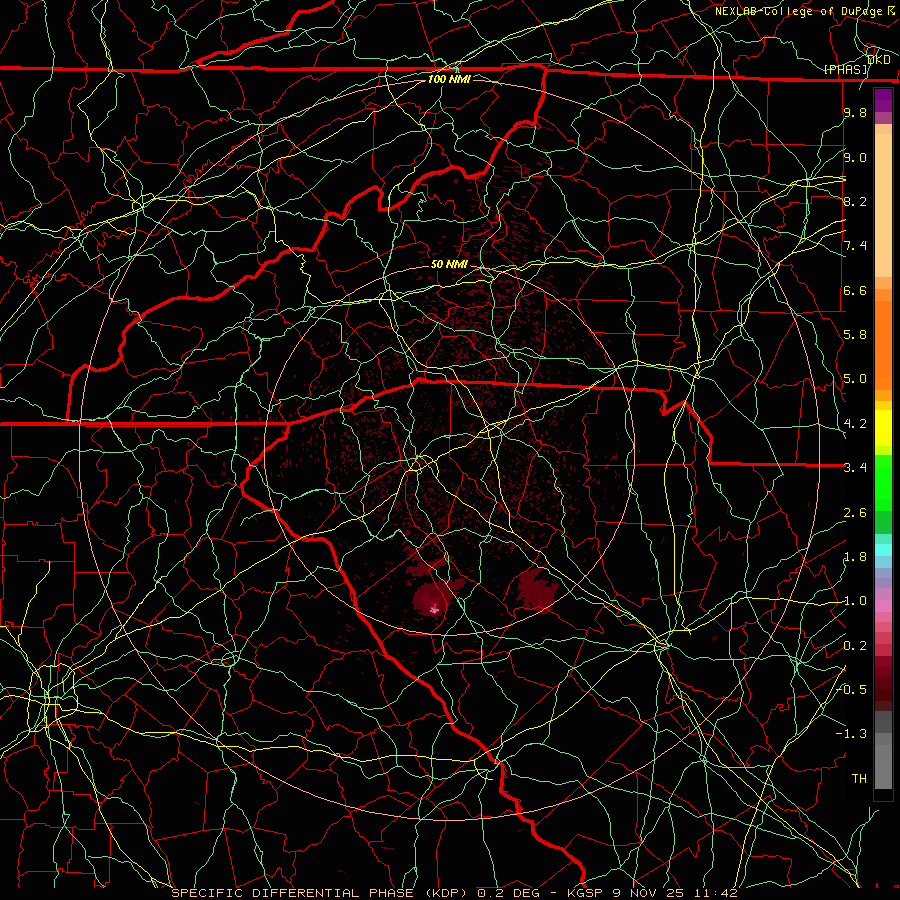The width and height of the screenshot is (900, 900).
Task: Click the dark red echo east of pink core
Action: click(536, 590)
